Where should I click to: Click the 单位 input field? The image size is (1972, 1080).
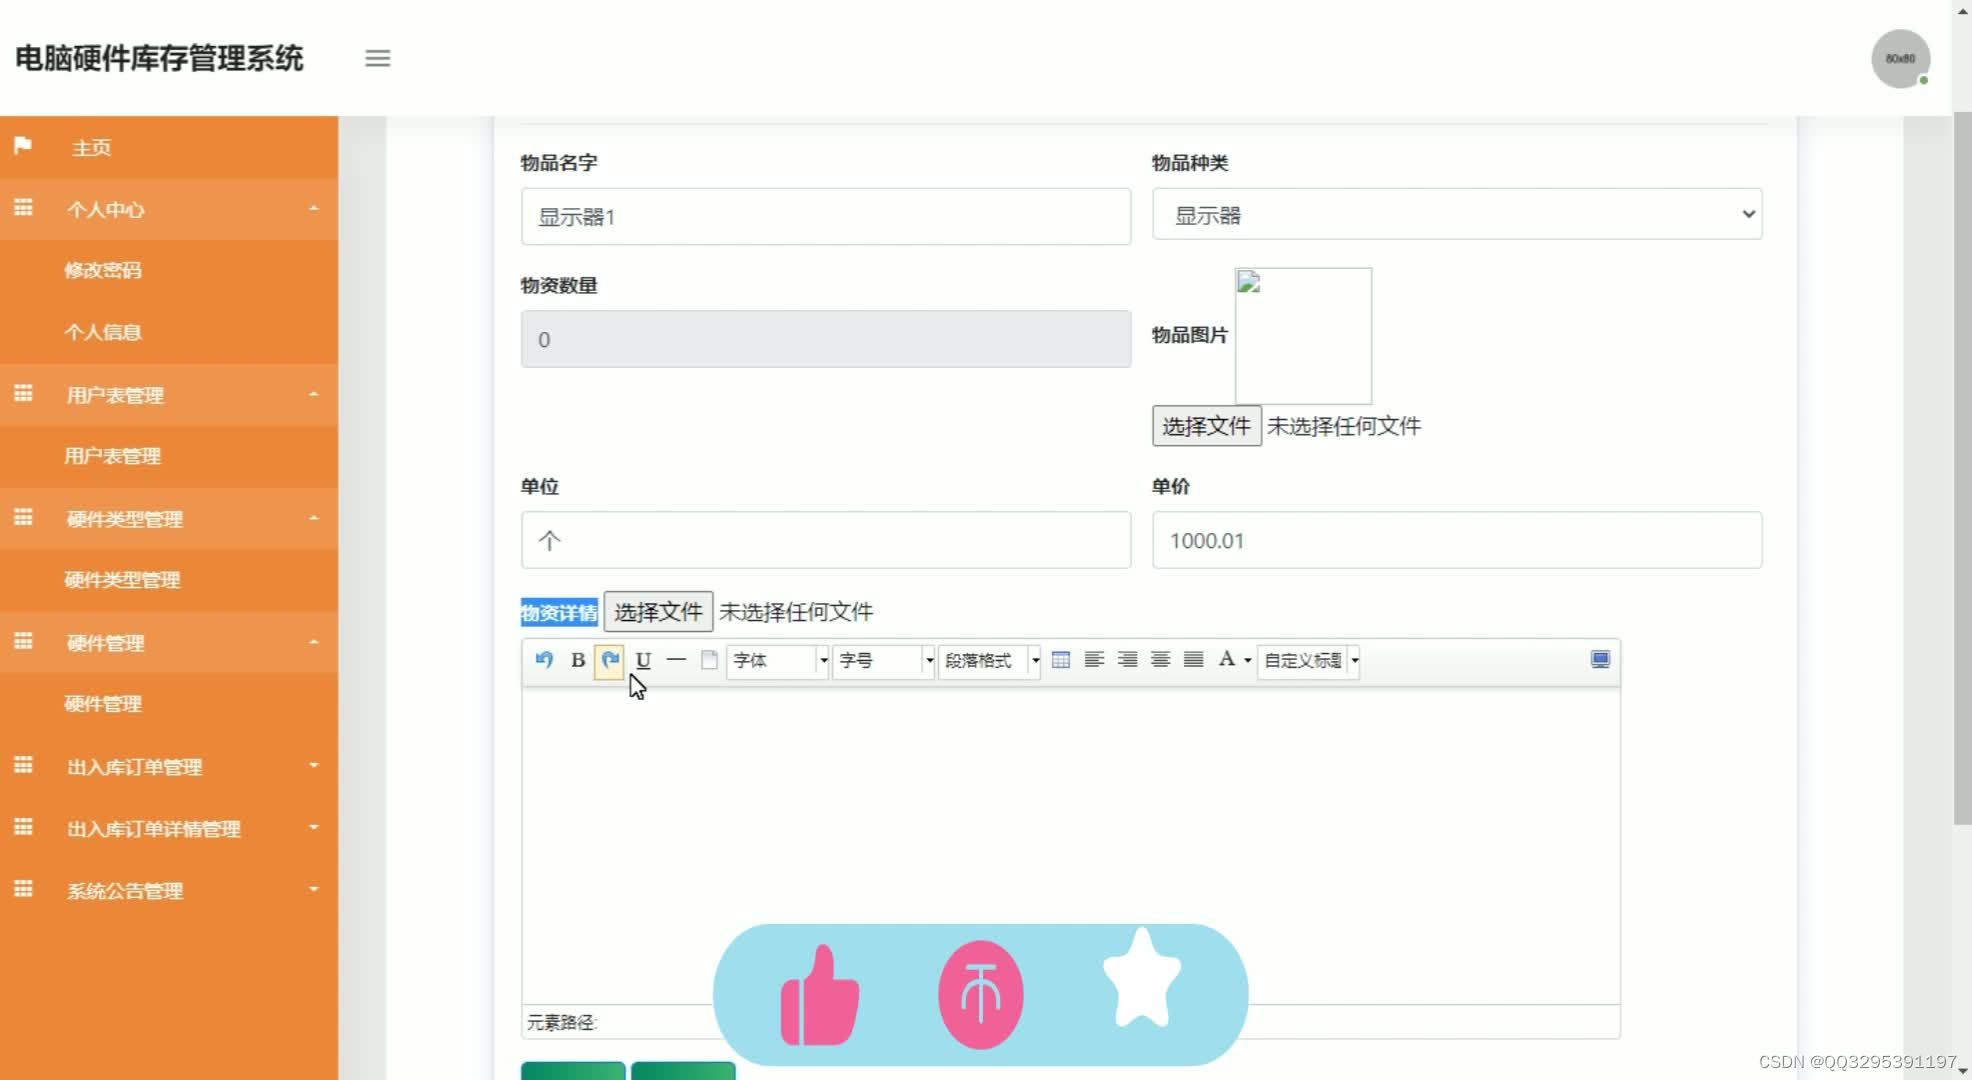[826, 540]
